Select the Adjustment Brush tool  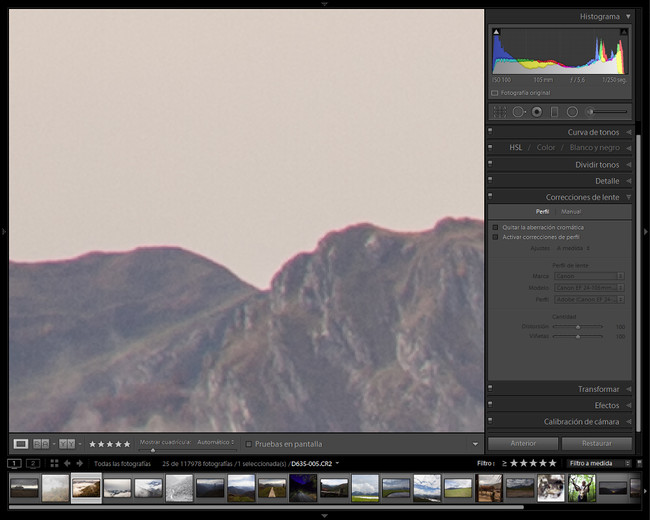tap(607, 112)
